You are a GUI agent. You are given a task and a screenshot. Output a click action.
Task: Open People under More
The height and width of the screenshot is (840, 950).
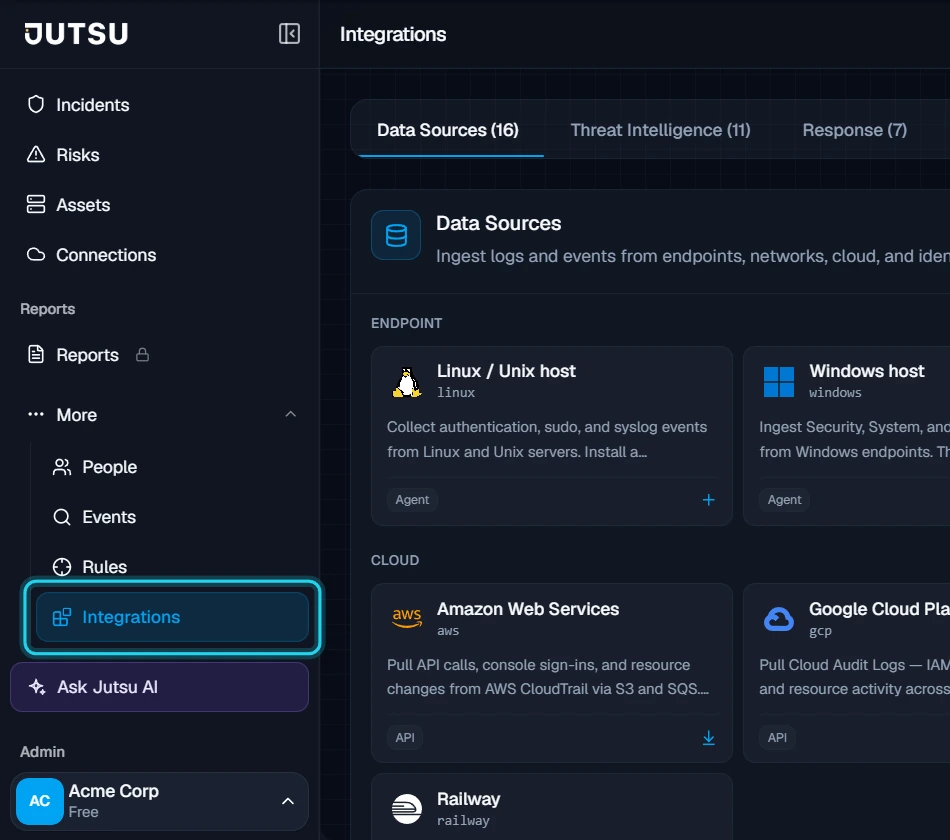(x=173, y=467)
